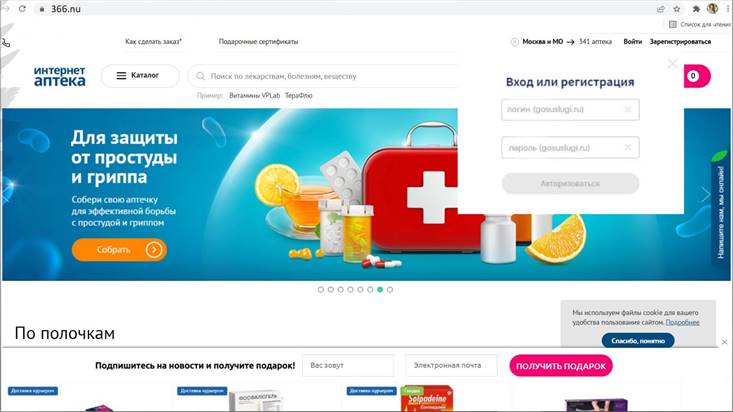Select the first banner carousel dot
Image resolution: width=733 pixels, height=412 pixels.
321,289
